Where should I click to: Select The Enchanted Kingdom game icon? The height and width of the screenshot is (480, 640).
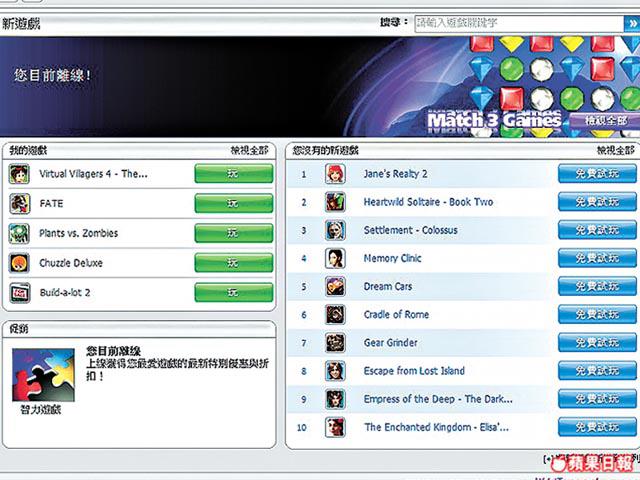pyautogui.click(x=335, y=427)
